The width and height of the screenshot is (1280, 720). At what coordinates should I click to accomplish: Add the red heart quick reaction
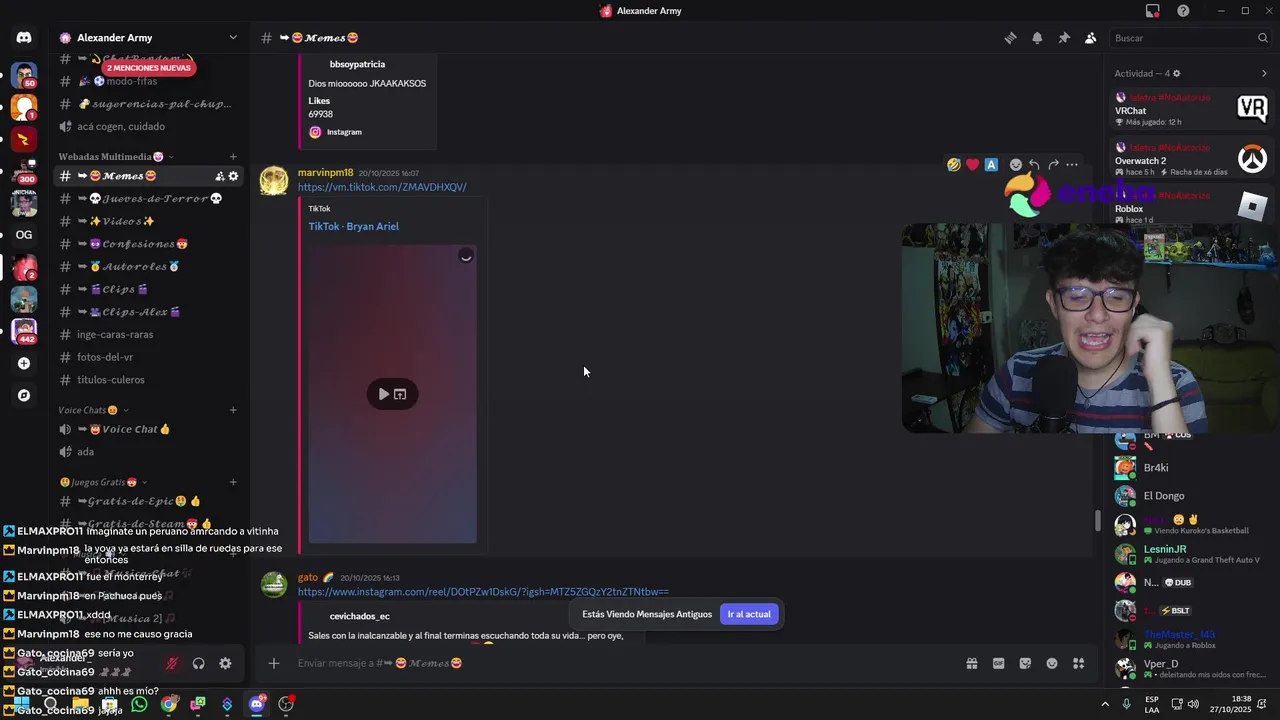point(972,165)
